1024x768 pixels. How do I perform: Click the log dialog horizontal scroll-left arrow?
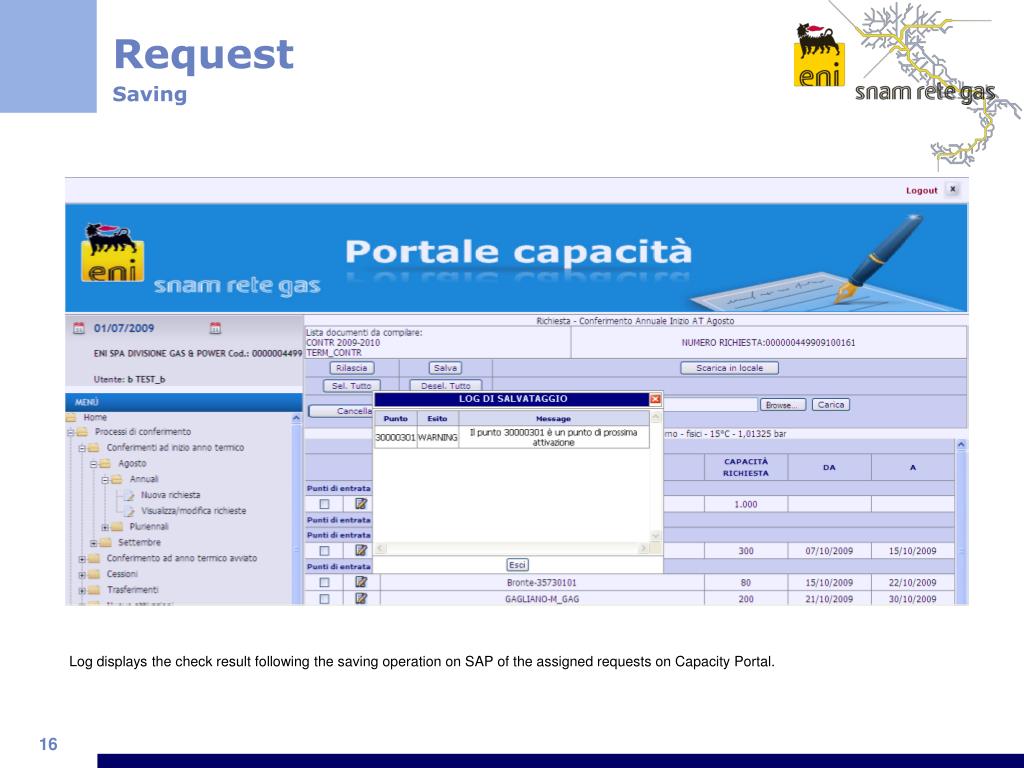coord(380,549)
